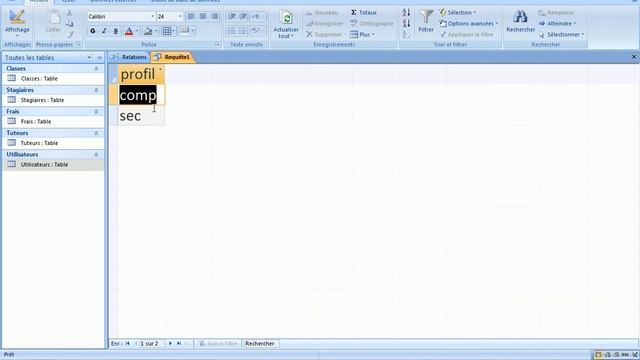Select Classes : Table in navigation
The image size is (640, 360).
[x=53, y=78]
